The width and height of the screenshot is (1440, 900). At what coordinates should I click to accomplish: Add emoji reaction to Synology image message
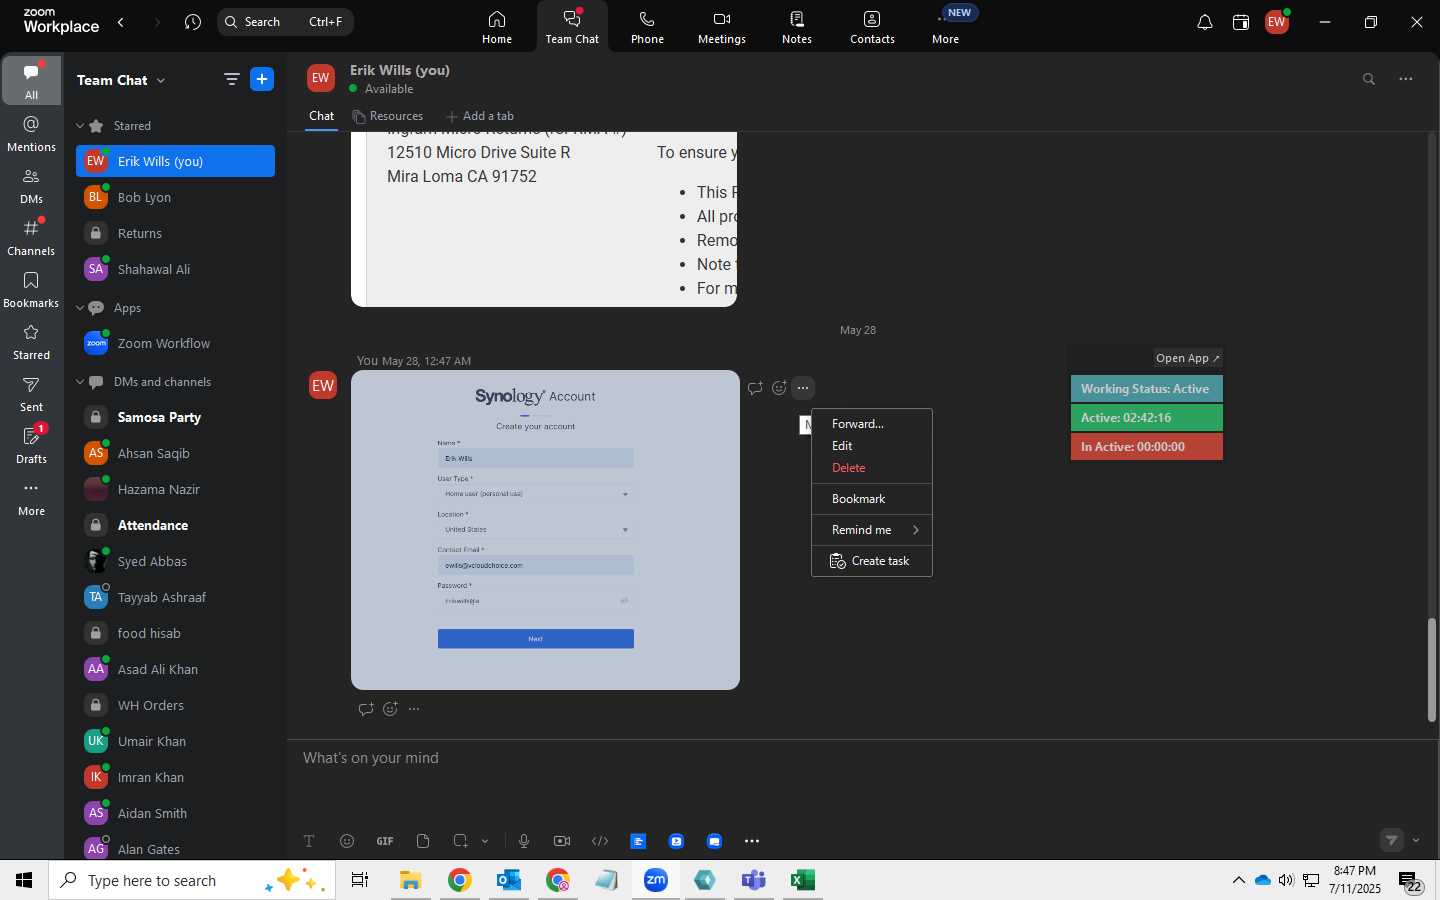point(779,388)
